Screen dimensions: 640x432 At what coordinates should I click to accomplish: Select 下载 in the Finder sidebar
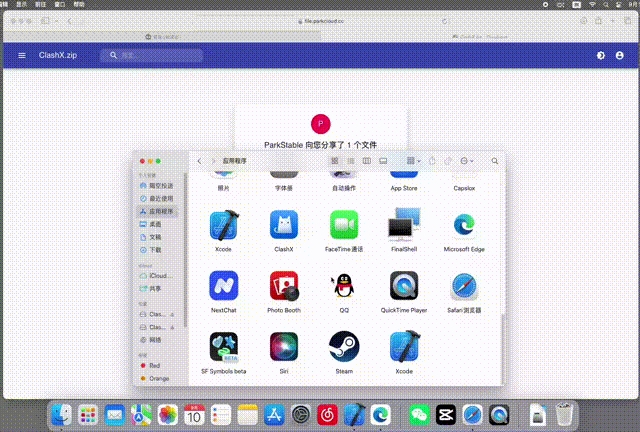(x=155, y=249)
